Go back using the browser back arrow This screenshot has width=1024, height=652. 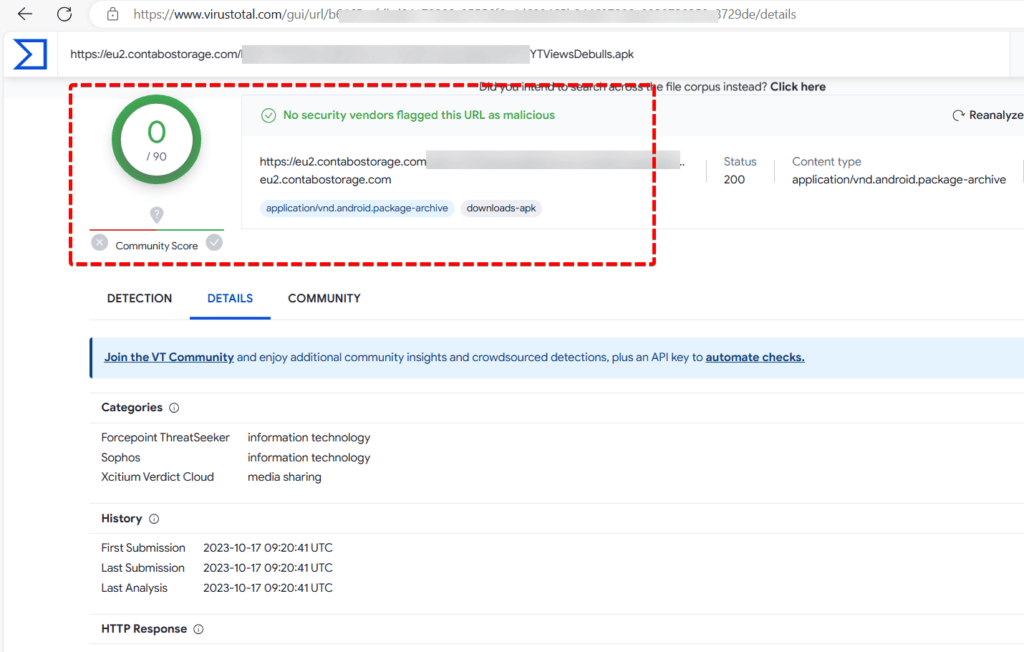25,14
